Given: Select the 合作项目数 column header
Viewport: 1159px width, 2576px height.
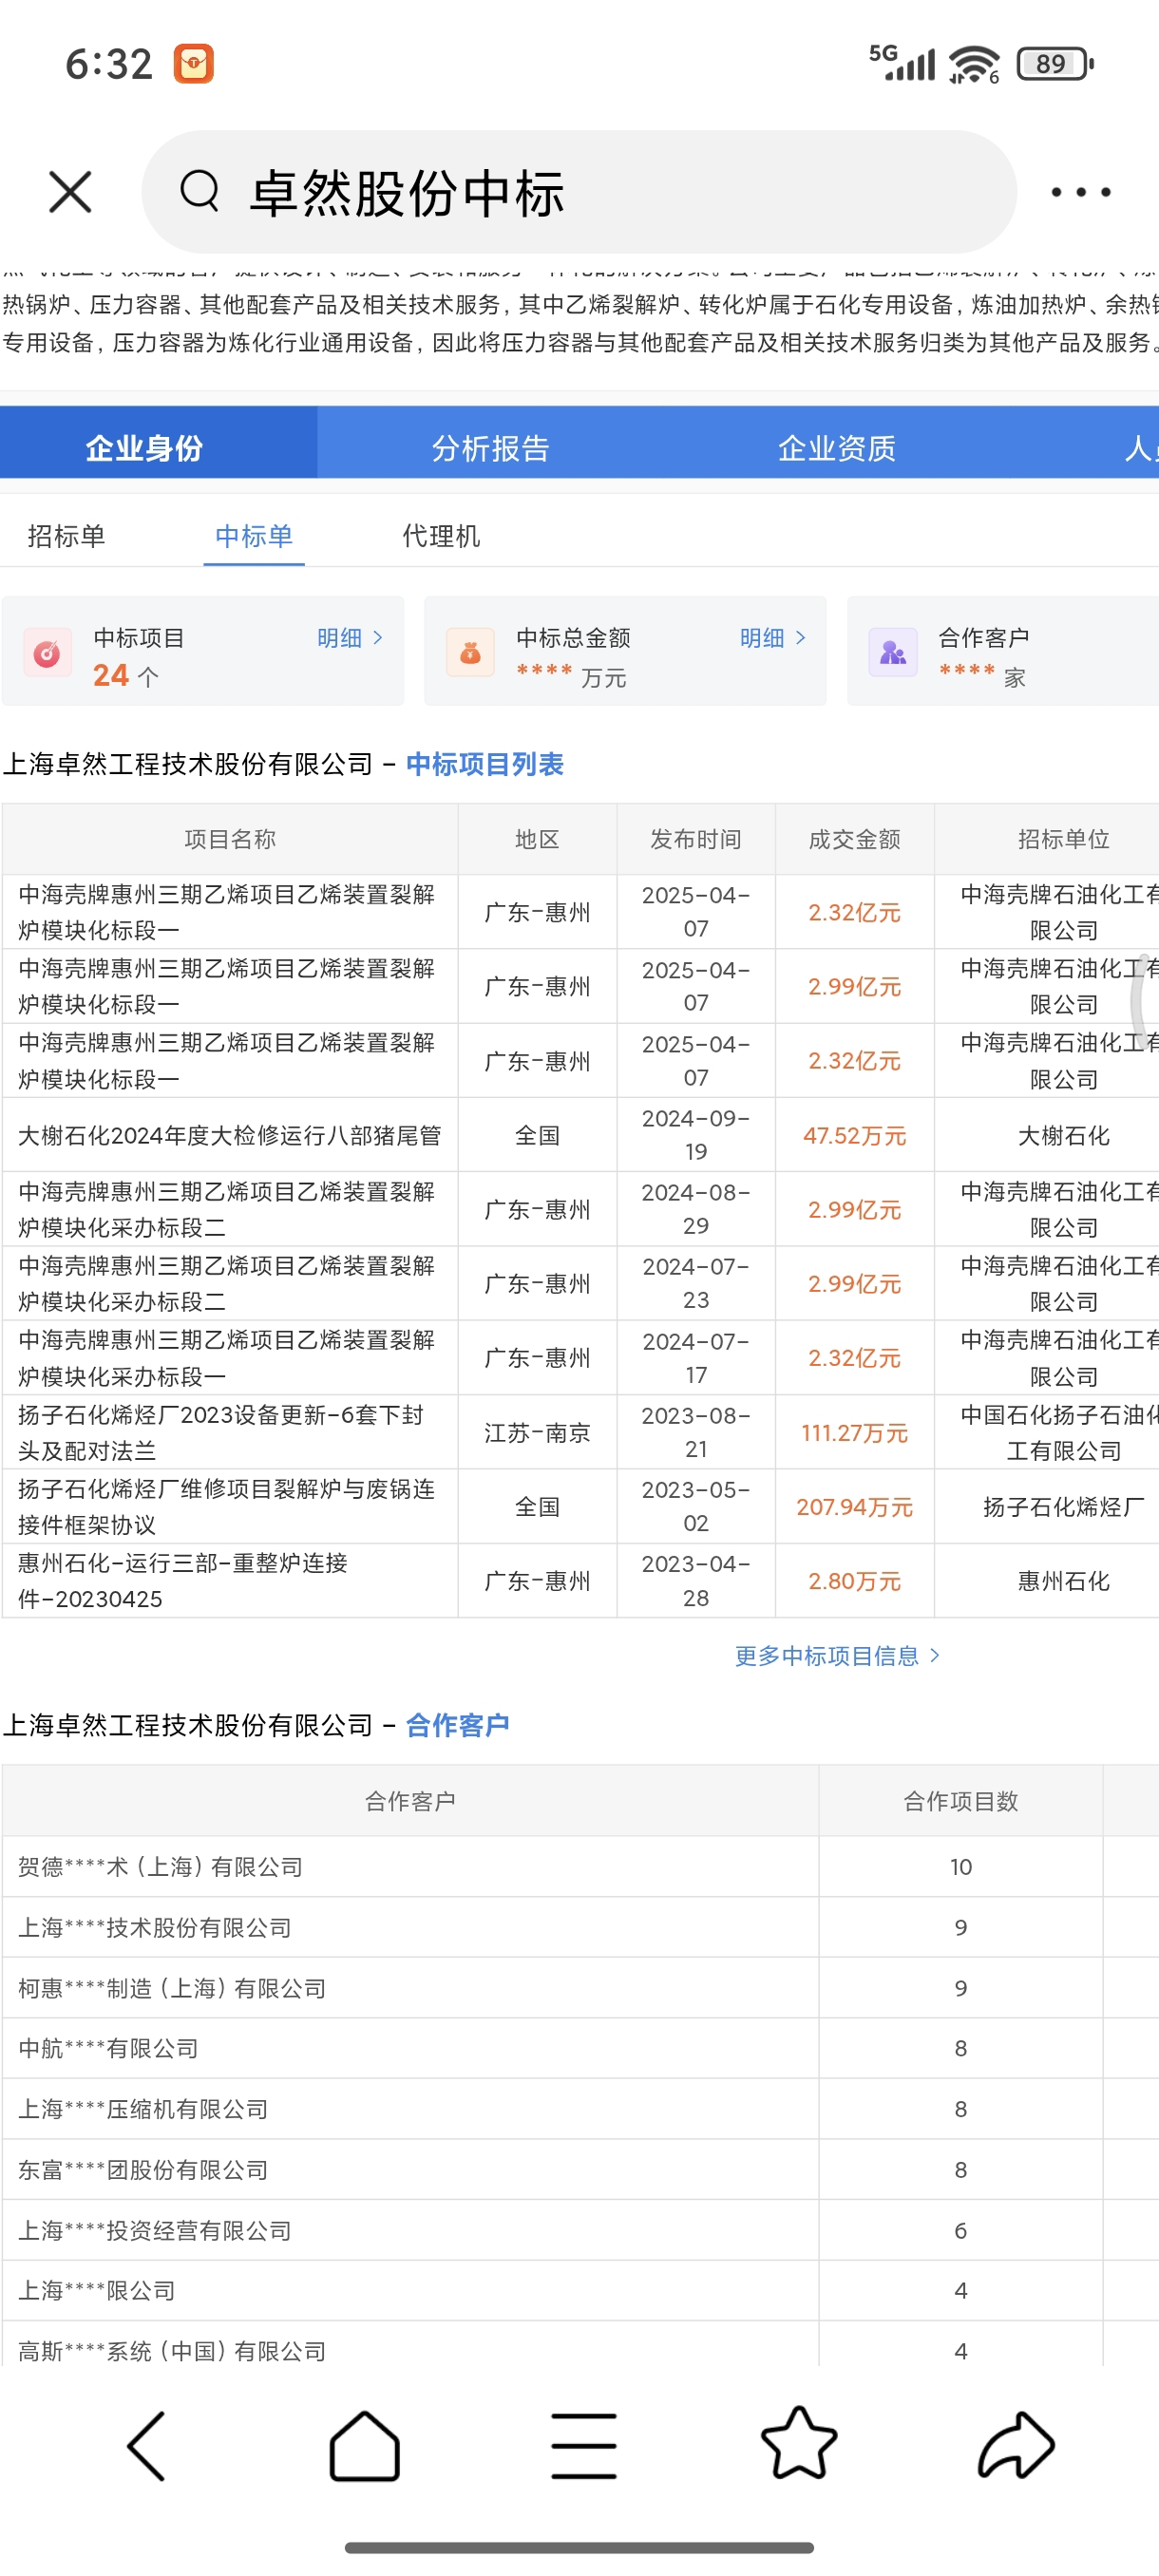Looking at the screenshot, I should (x=961, y=1801).
